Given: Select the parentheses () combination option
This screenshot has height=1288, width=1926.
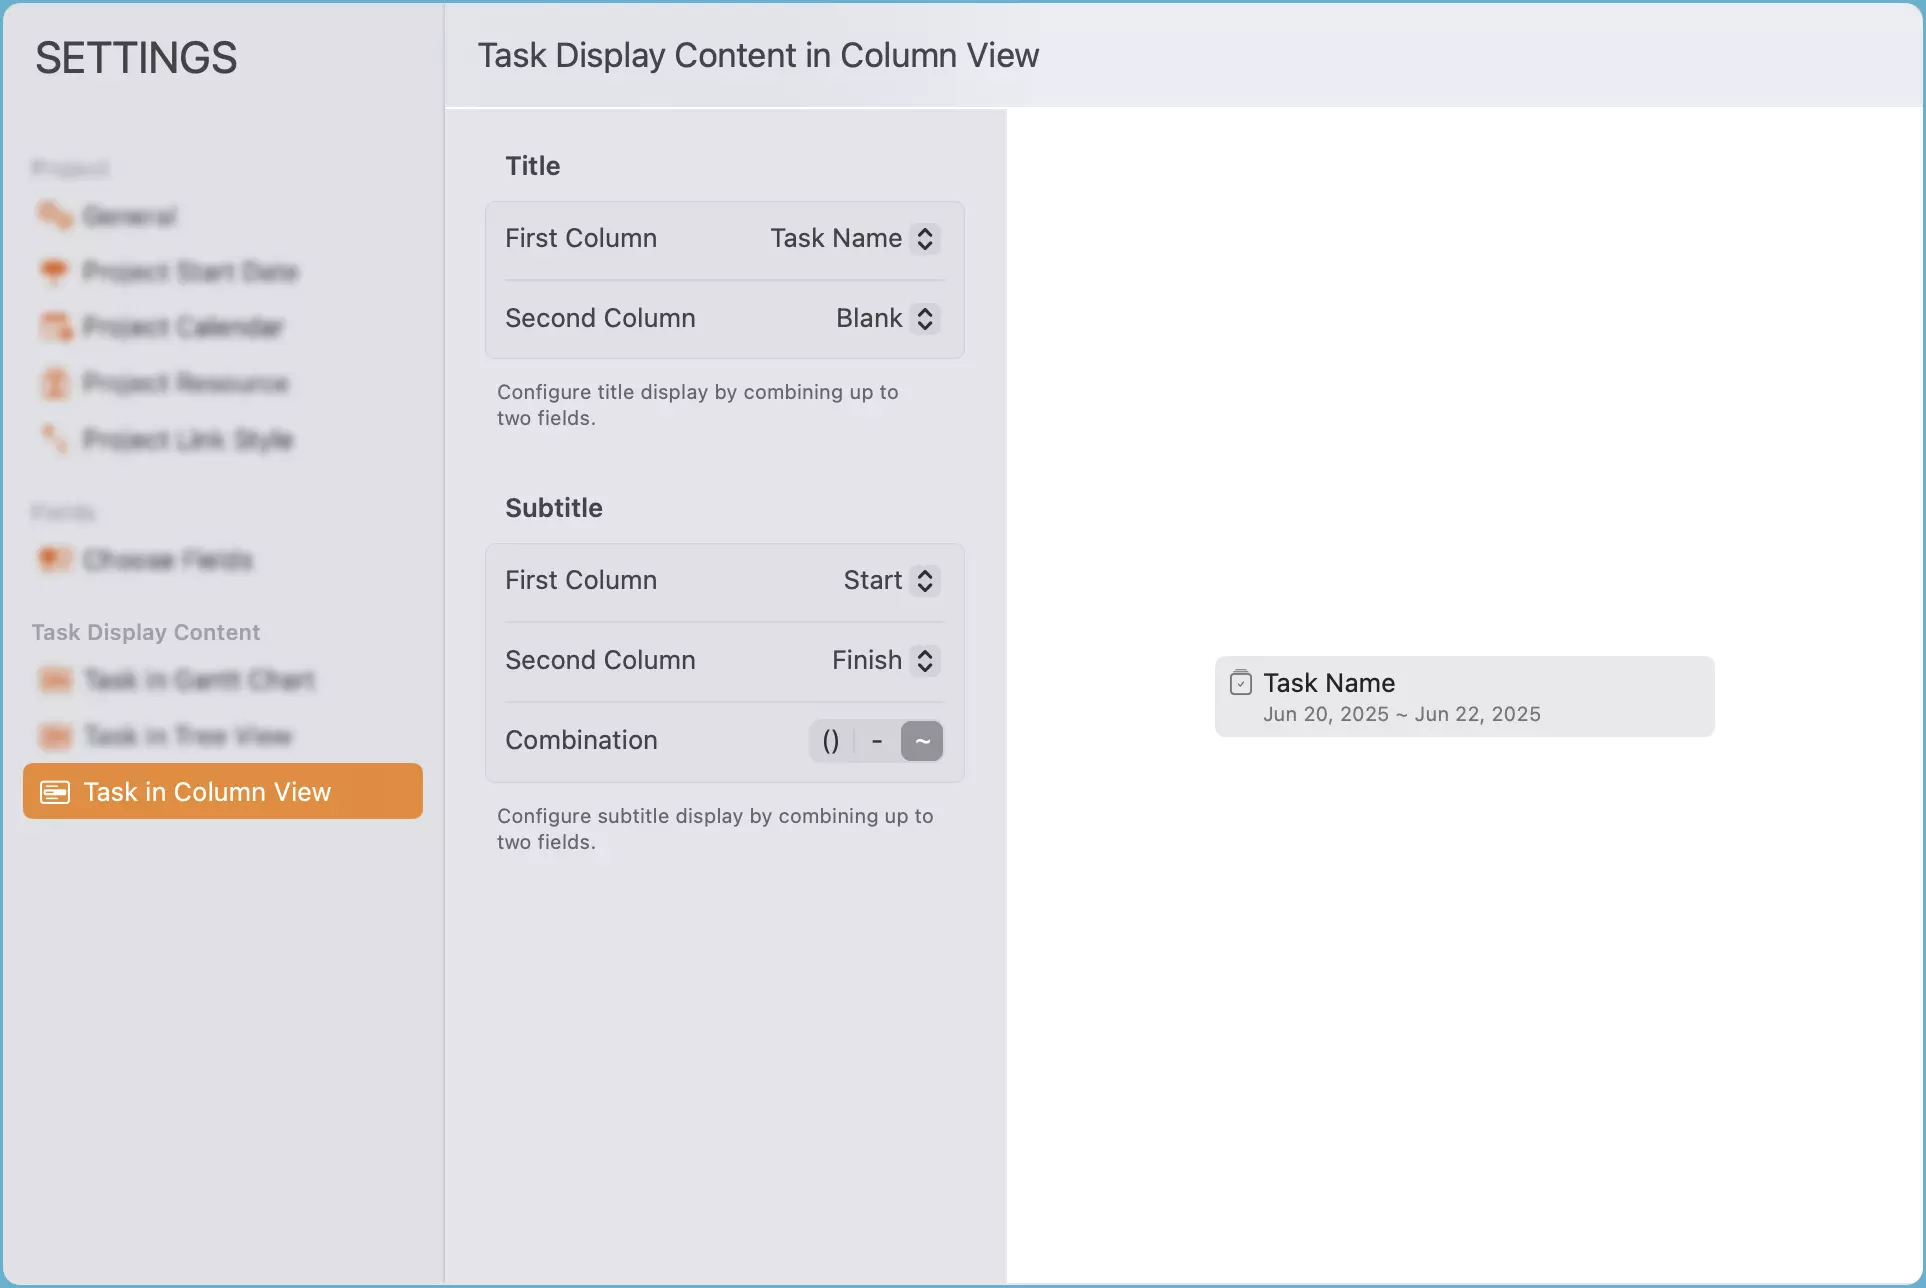Looking at the screenshot, I should tap(830, 741).
